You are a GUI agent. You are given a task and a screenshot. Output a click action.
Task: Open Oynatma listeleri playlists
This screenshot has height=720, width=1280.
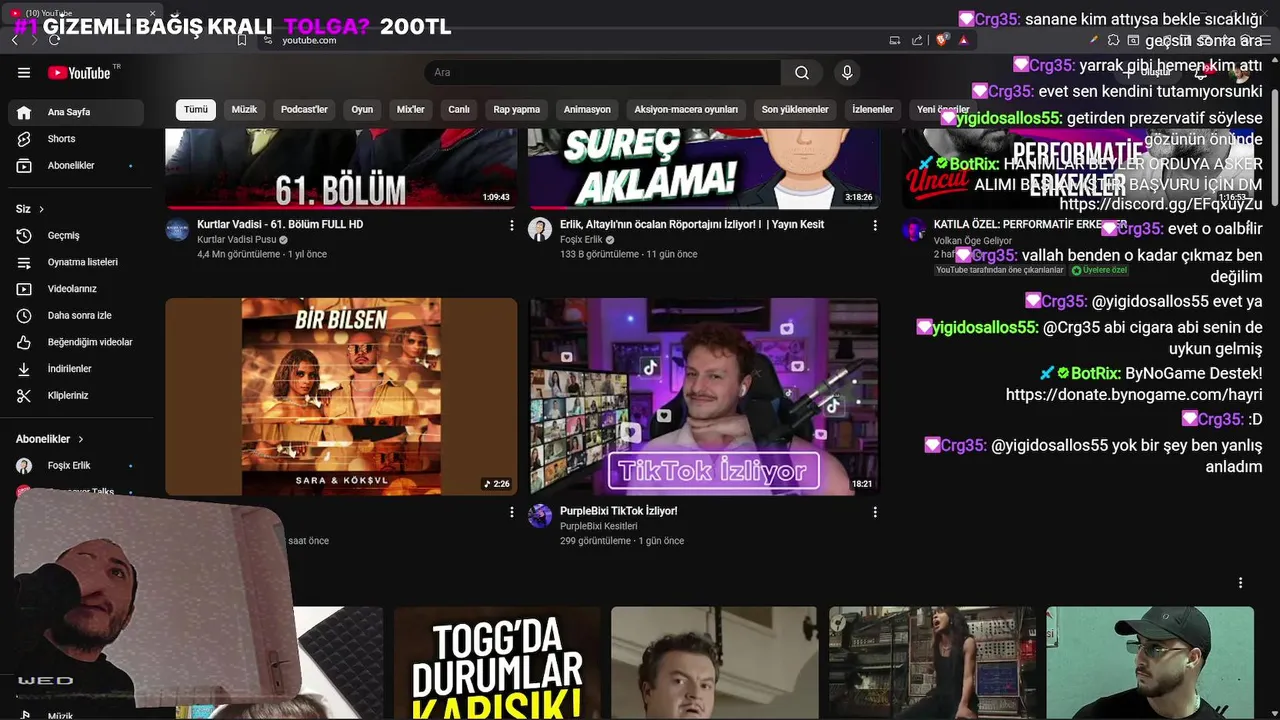[x=77, y=262]
